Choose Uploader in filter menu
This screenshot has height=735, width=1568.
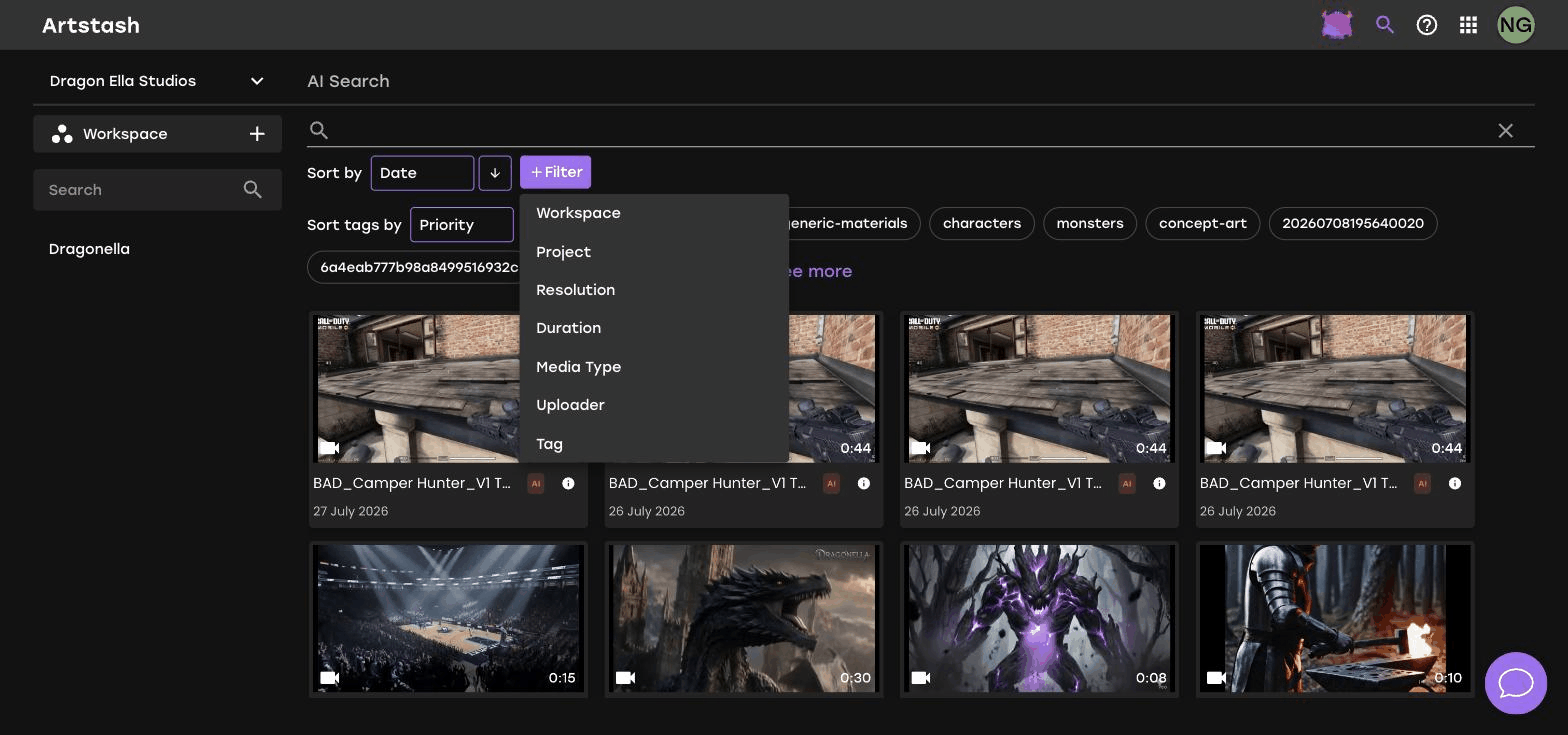[x=654, y=405]
